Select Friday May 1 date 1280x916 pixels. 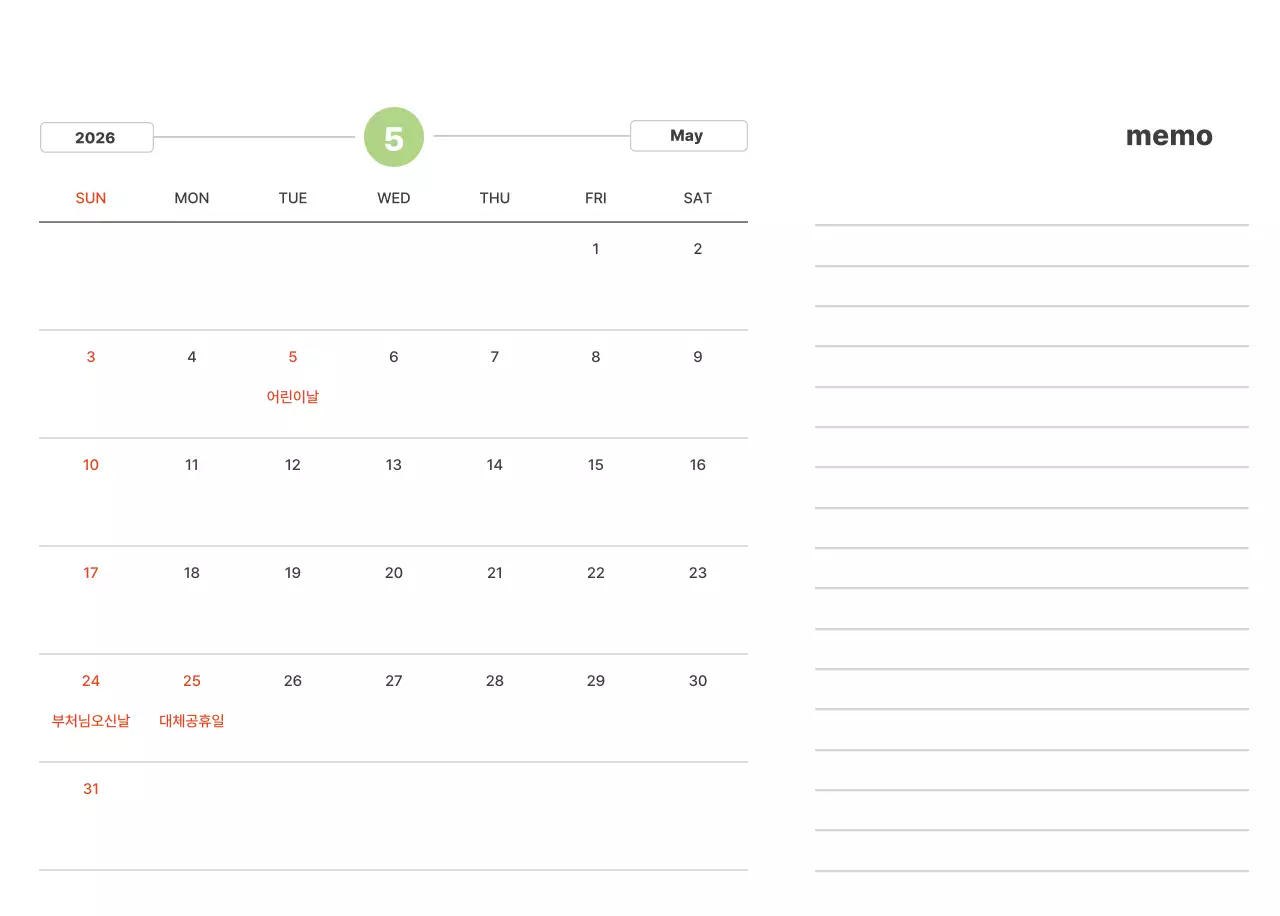click(596, 249)
